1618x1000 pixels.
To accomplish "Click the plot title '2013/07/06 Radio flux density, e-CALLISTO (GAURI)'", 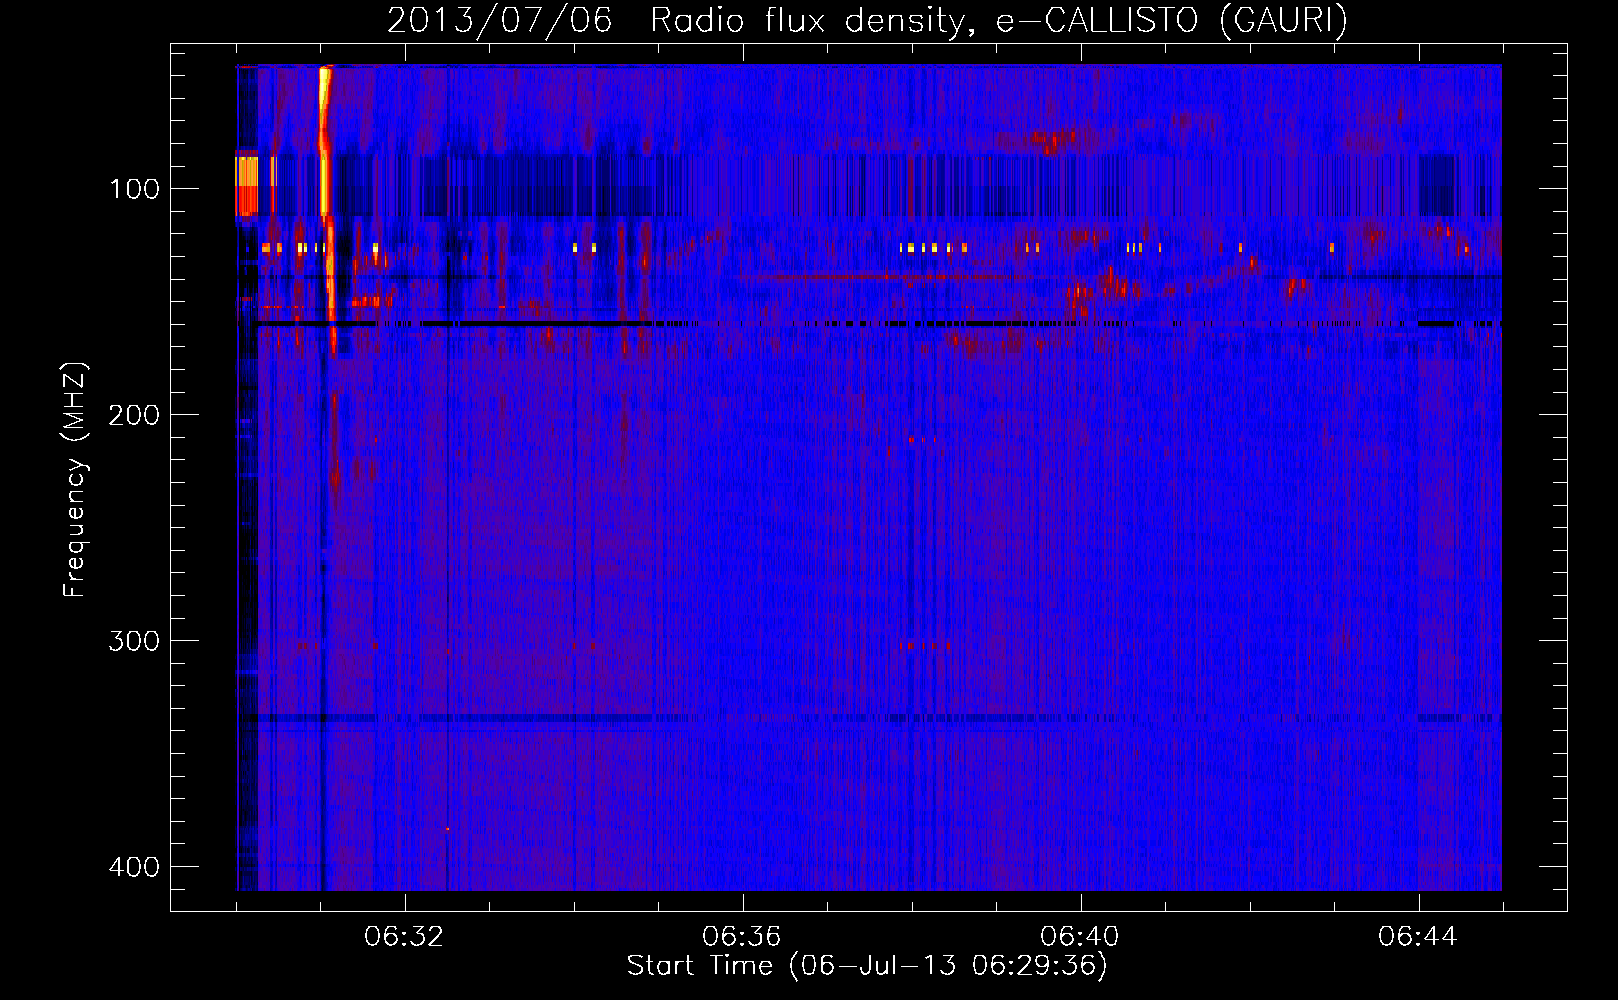I will click(x=867, y=20).
